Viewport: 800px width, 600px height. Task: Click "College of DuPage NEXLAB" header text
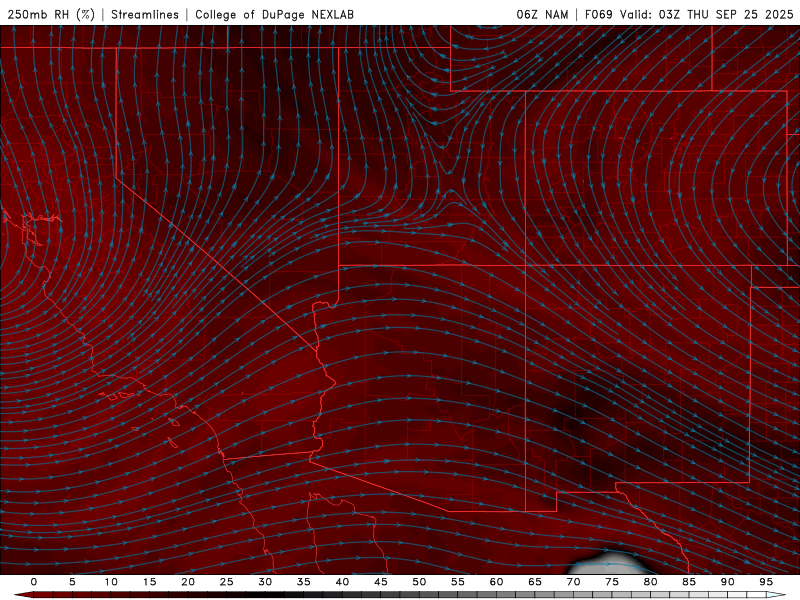274,14
